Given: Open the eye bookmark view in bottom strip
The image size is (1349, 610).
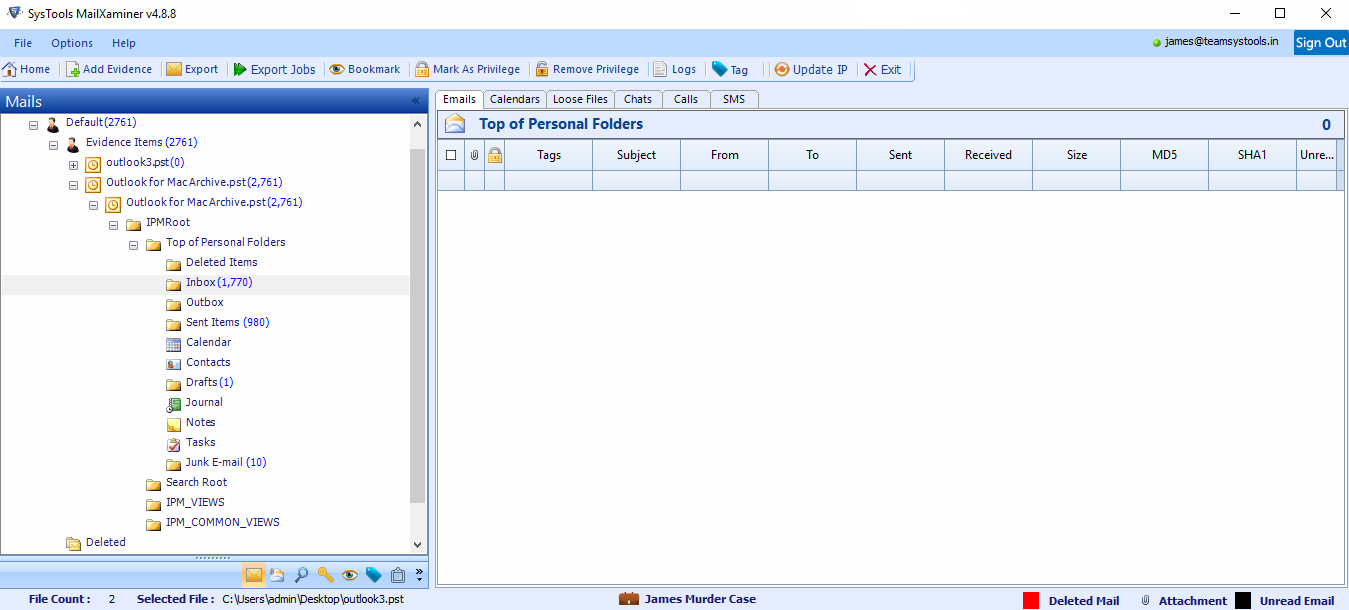Looking at the screenshot, I should tap(349, 575).
